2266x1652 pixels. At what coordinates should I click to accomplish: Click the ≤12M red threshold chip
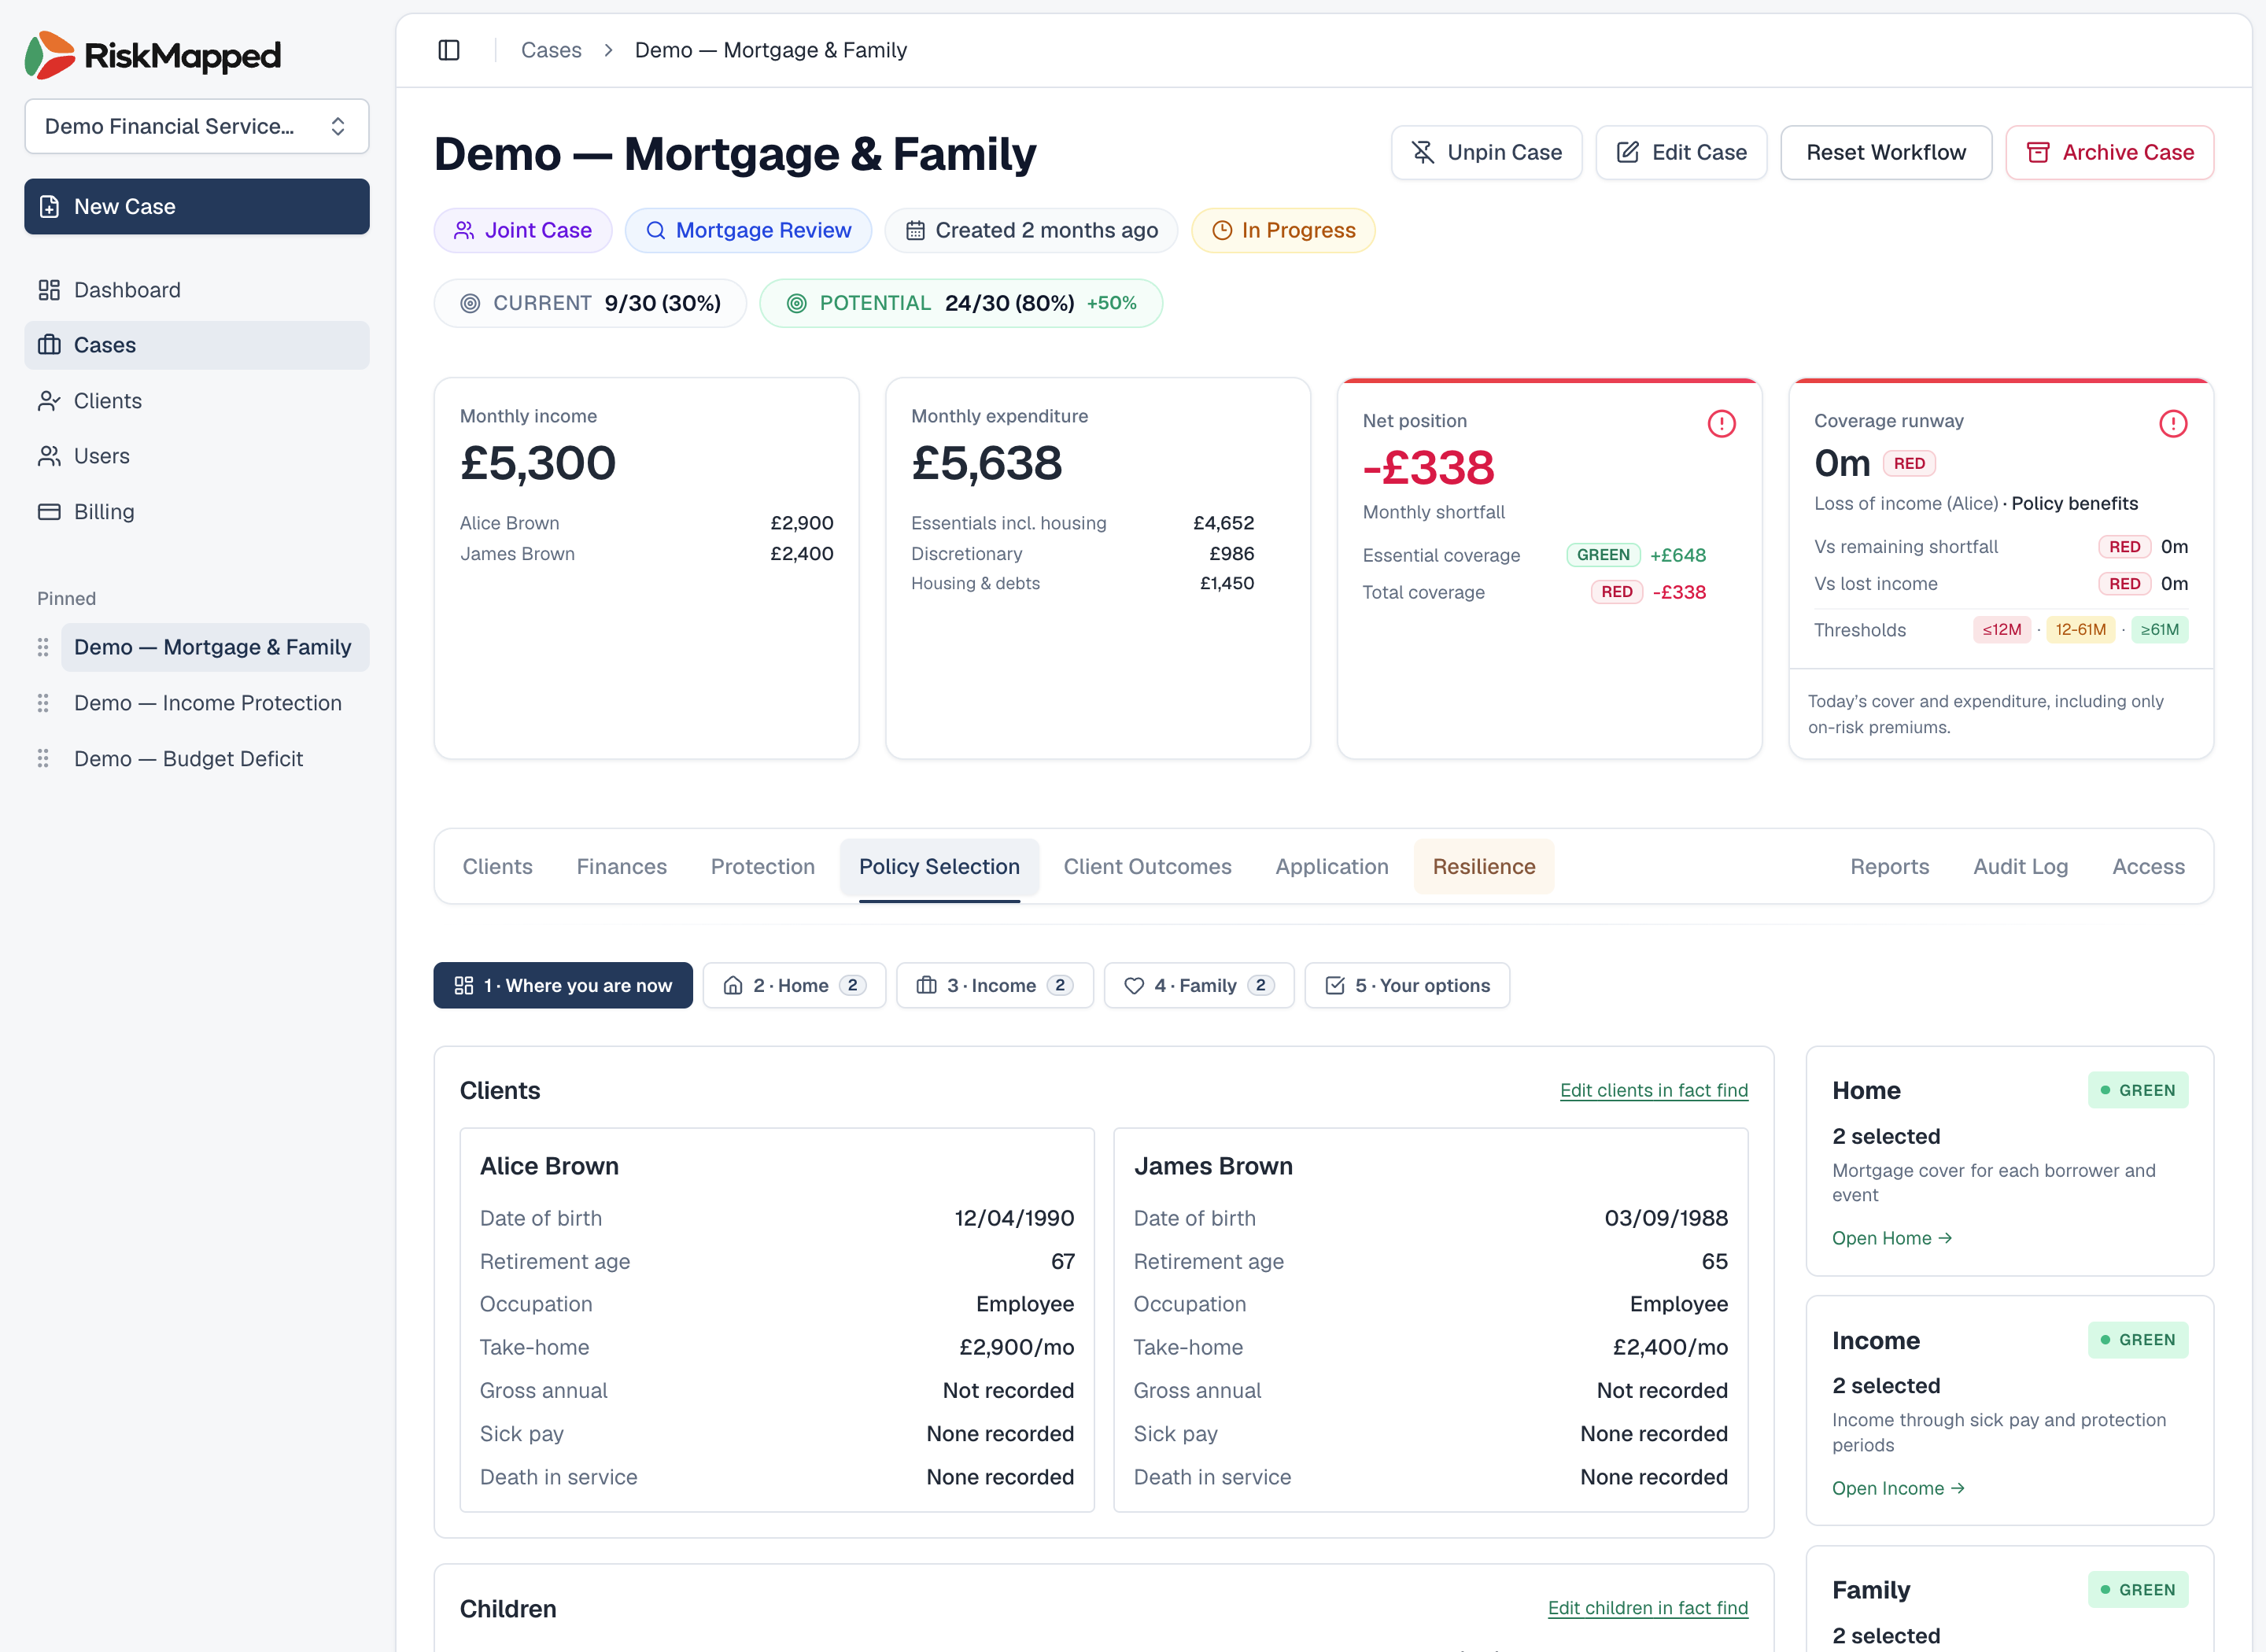2002,630
